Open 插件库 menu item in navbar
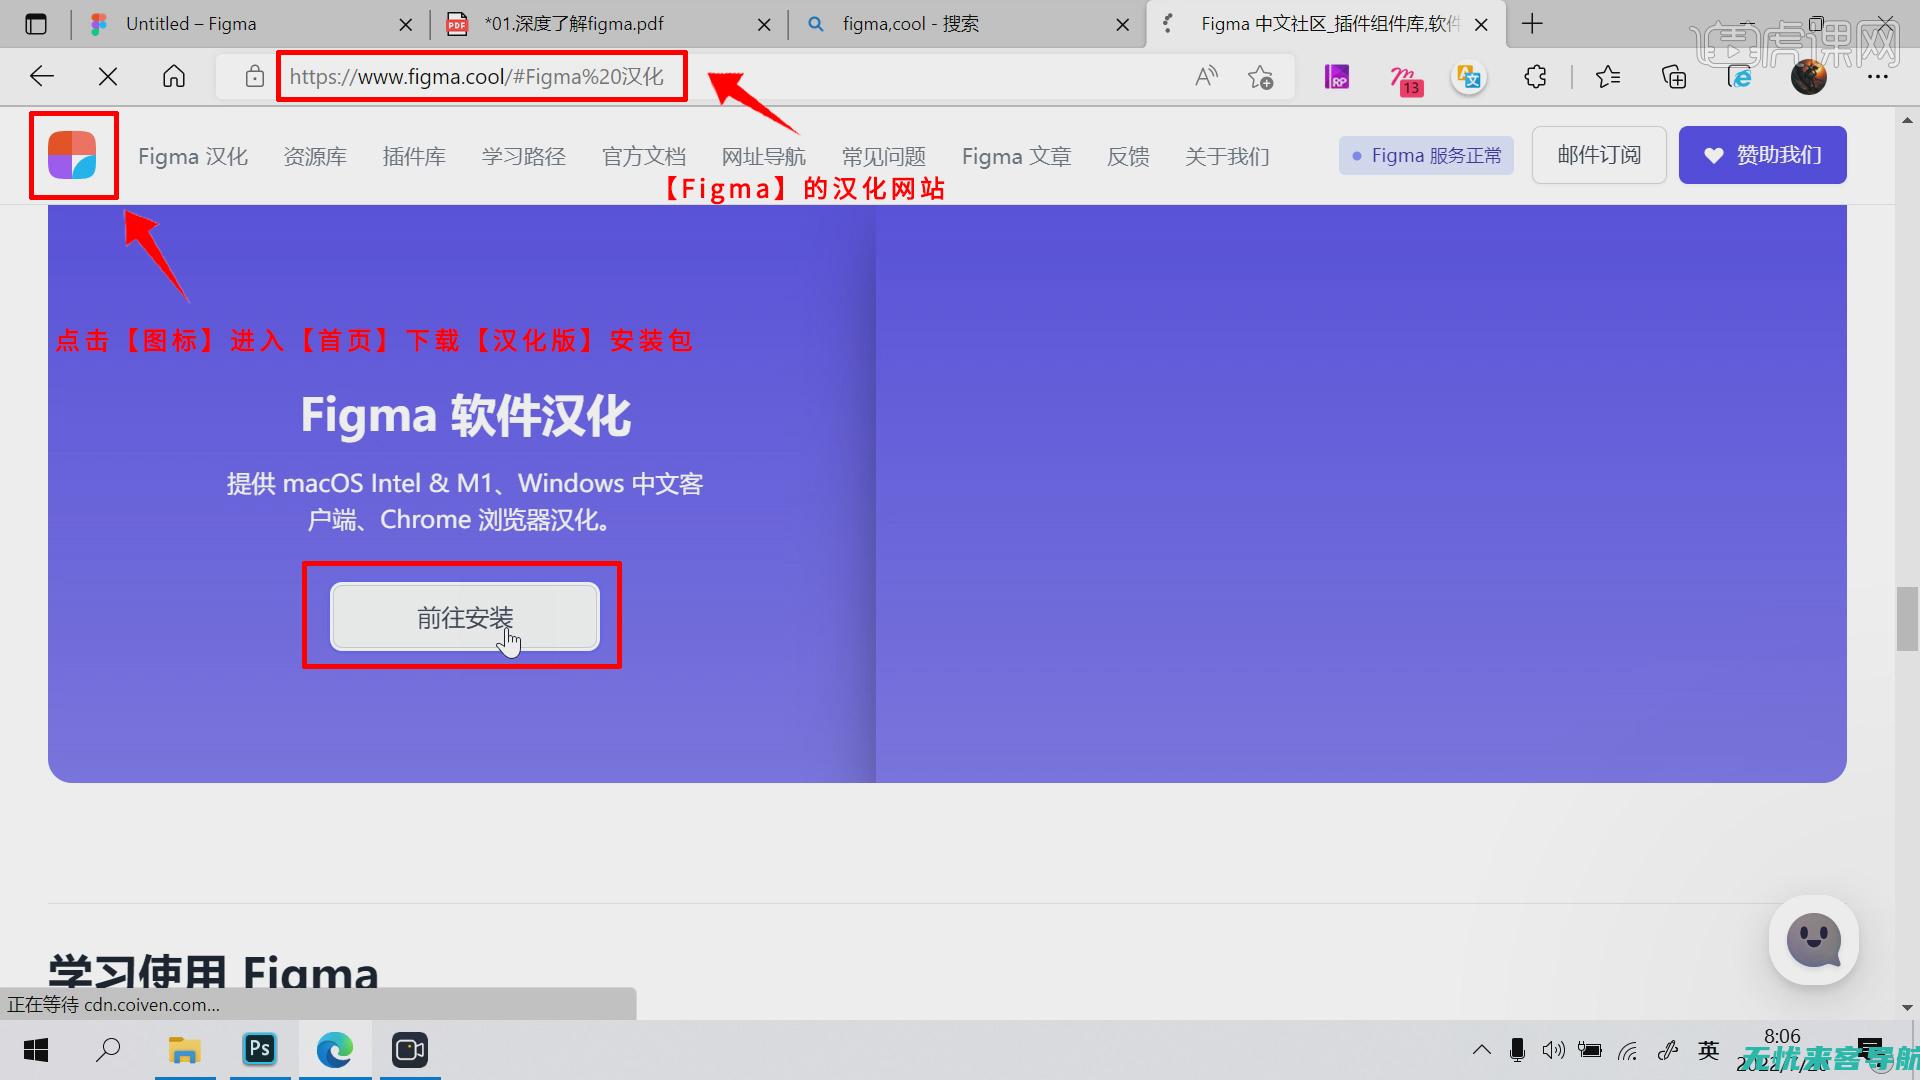This screenshot has width=1920, height=1080. point(413,154)
